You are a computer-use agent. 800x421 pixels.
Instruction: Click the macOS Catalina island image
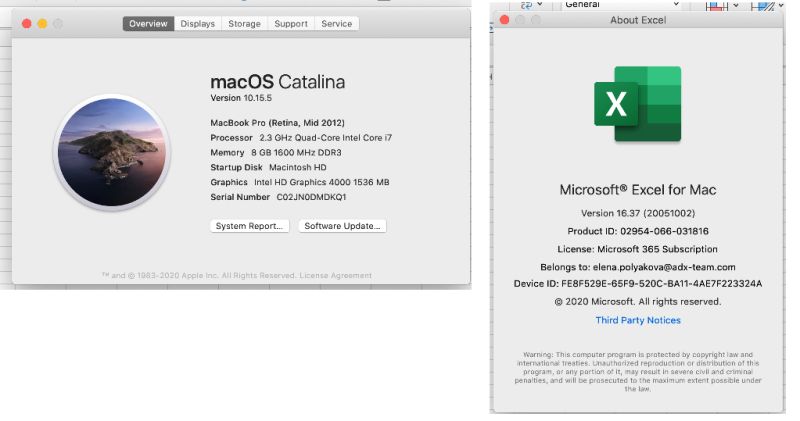click(112, 152)
